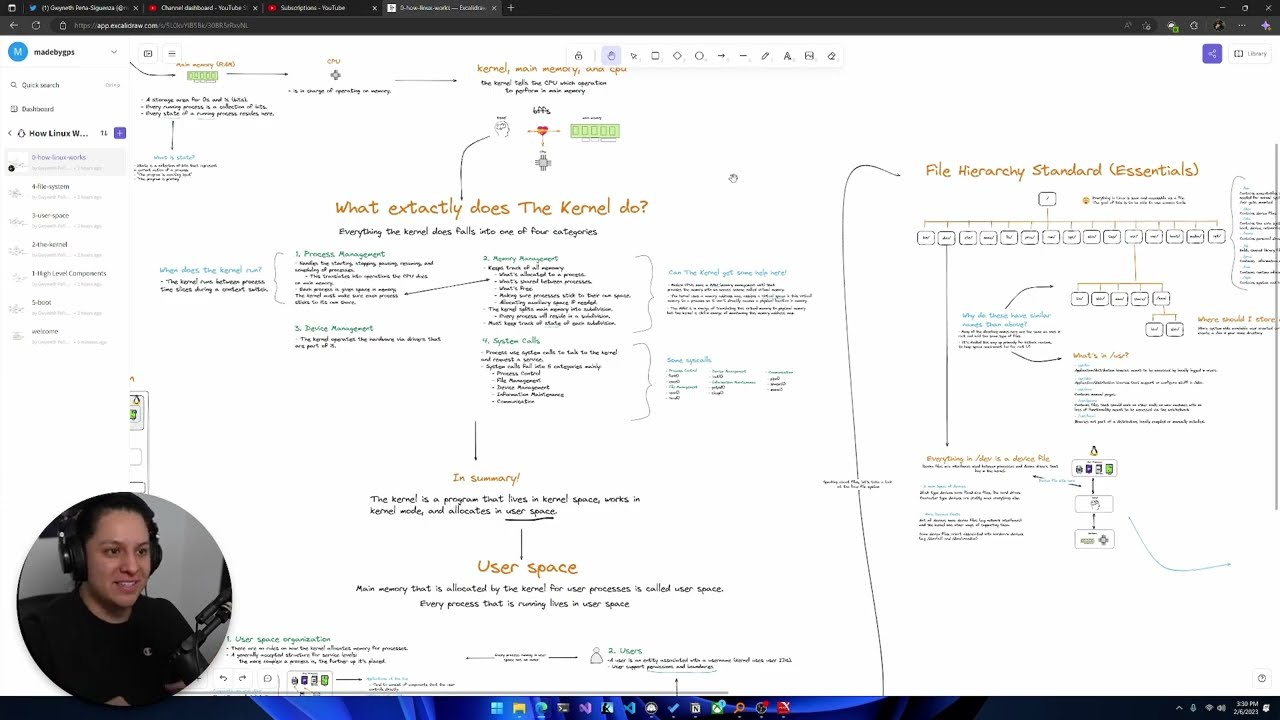Open the Excalidraw hamburger menu

171,54
